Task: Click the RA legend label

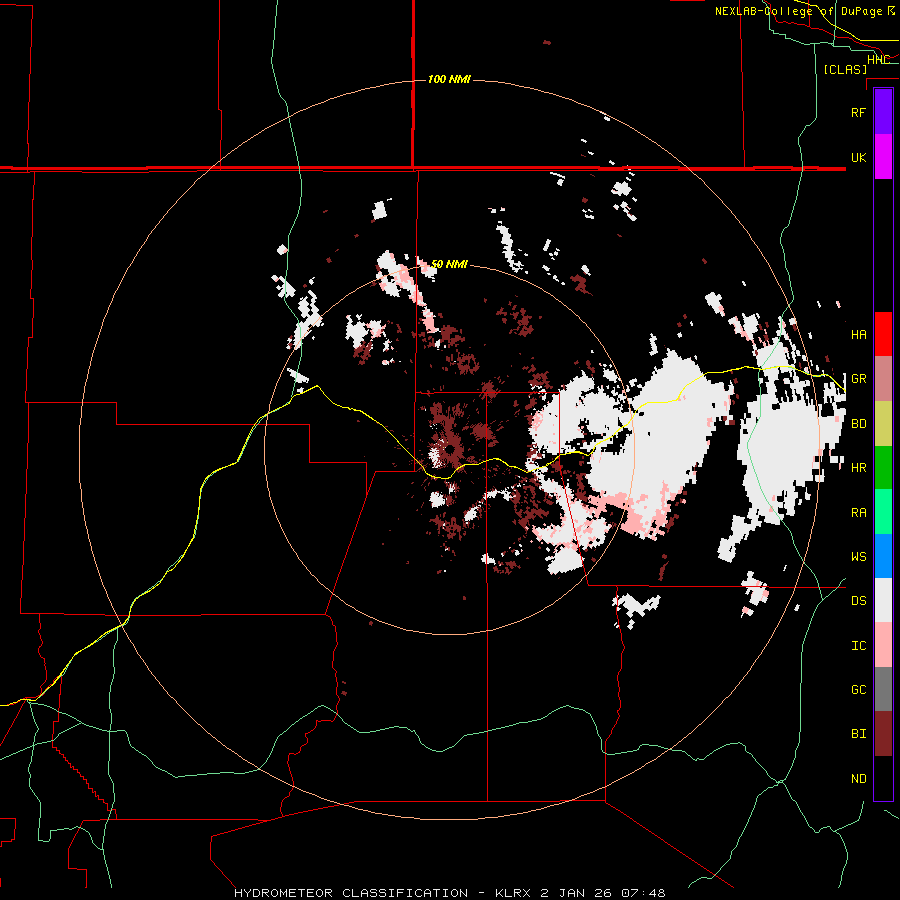Action: 858,513
